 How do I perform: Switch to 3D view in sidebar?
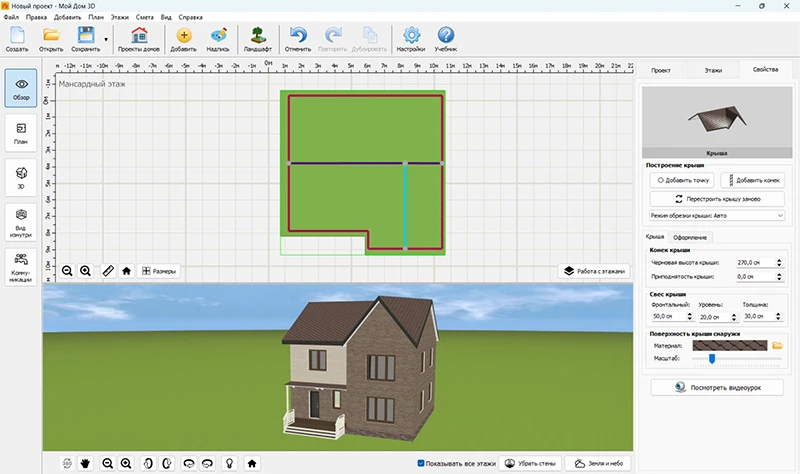21,174
